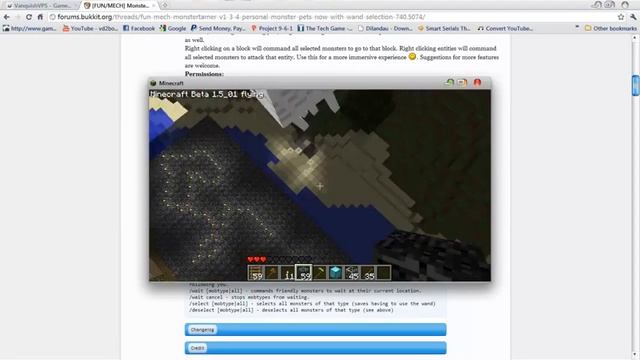Image resolution: width=640 pixels, height=360 pixels.
Task: Close the Minecraft window
Action: point(477,82)
